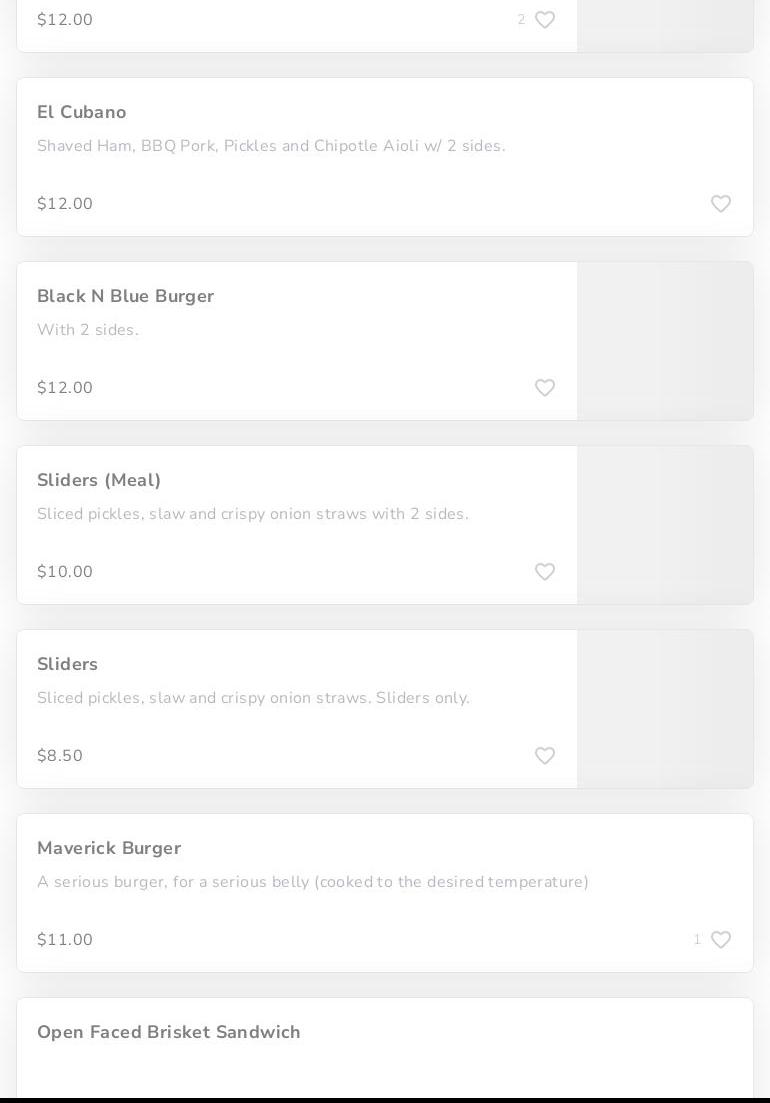Favorite the El Cubano sandwich with the heart
This screenshot has width=770, height=1103.
721,204
